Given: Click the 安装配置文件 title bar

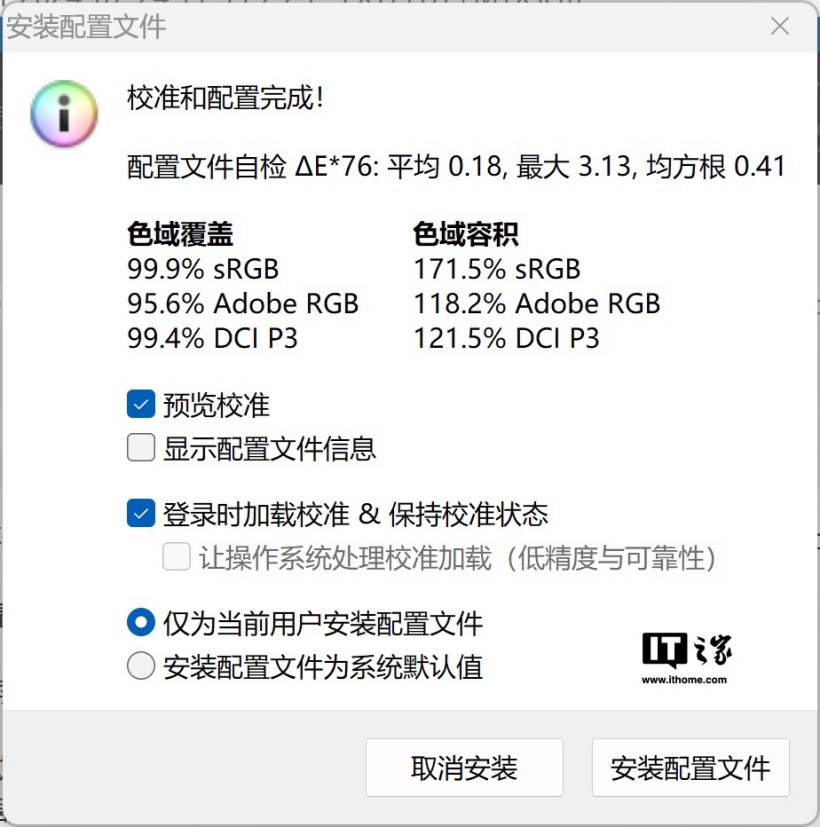Looking at the screenshot, I should (x=90, y=27).
